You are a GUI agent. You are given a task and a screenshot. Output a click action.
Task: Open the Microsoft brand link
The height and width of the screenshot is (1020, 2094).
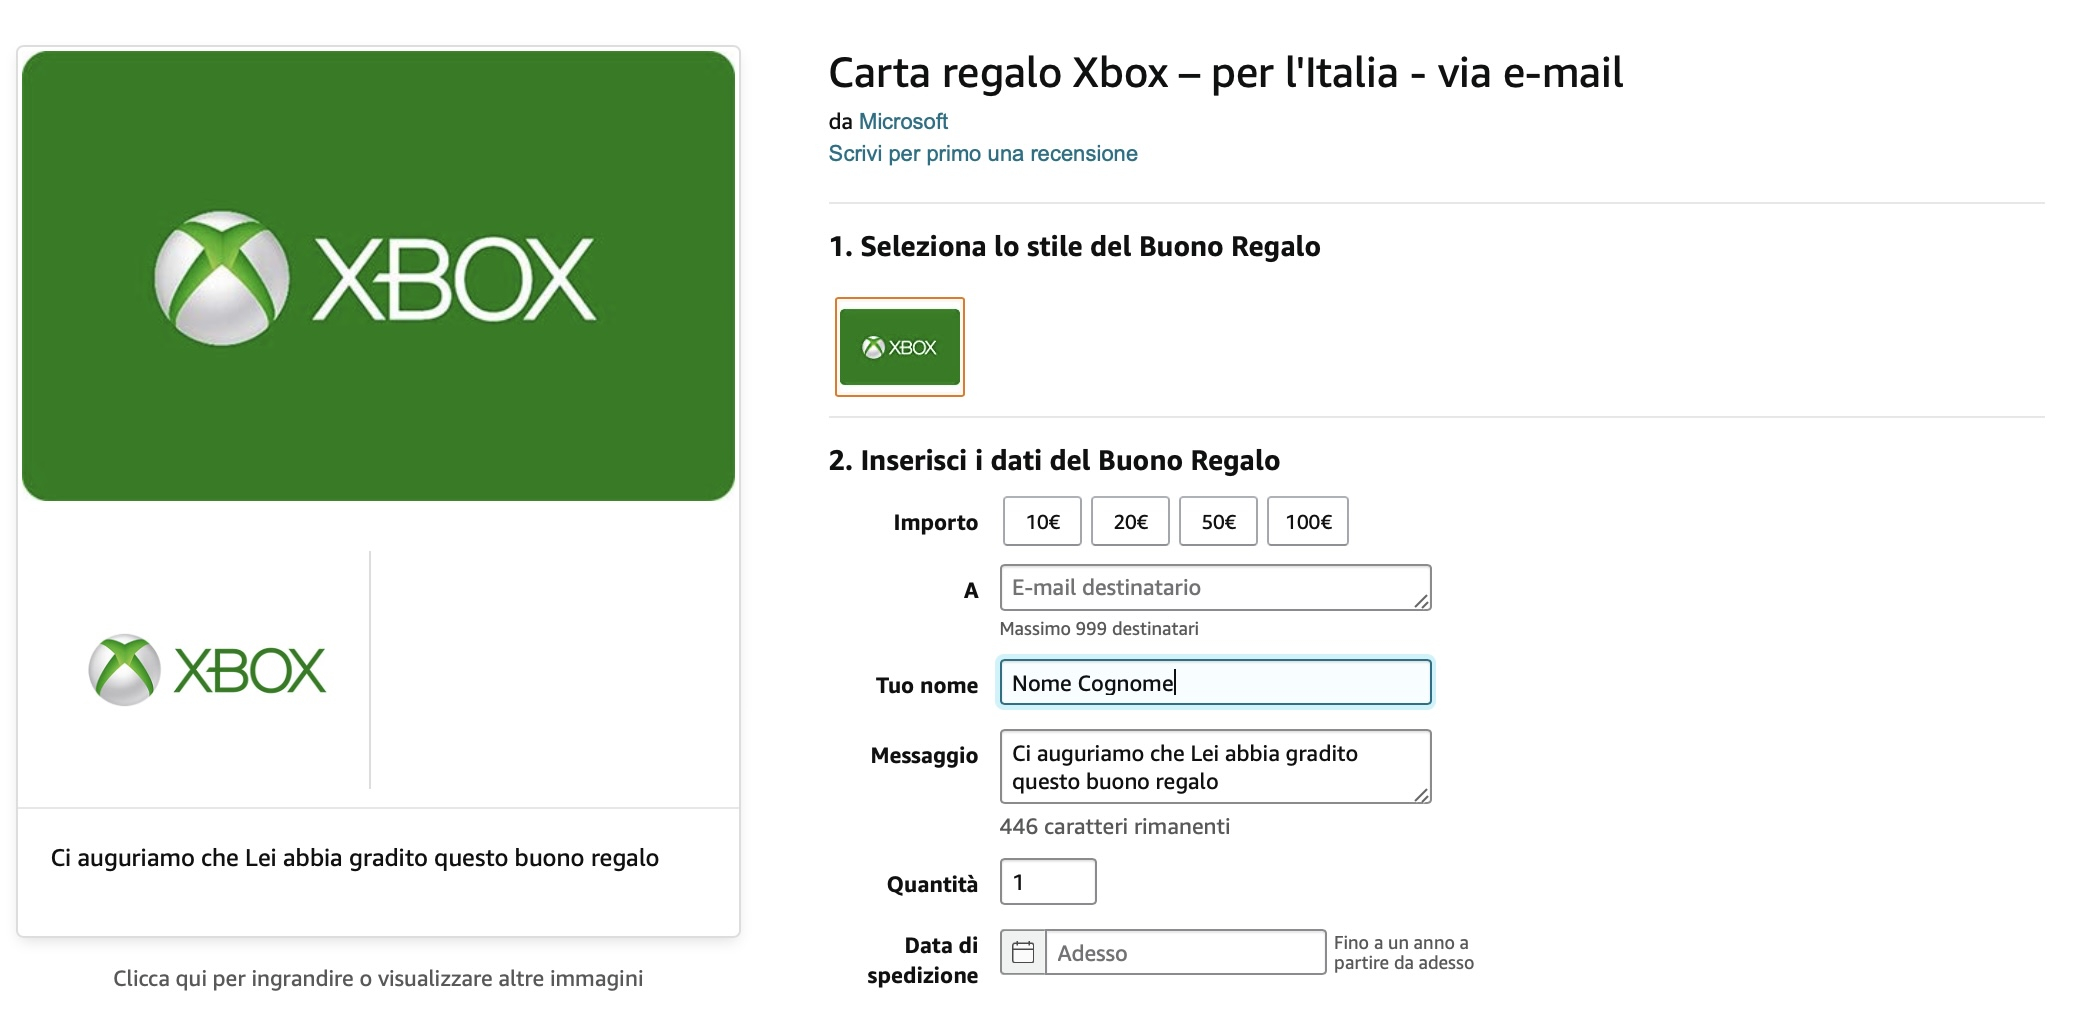(x=902, y=122)
